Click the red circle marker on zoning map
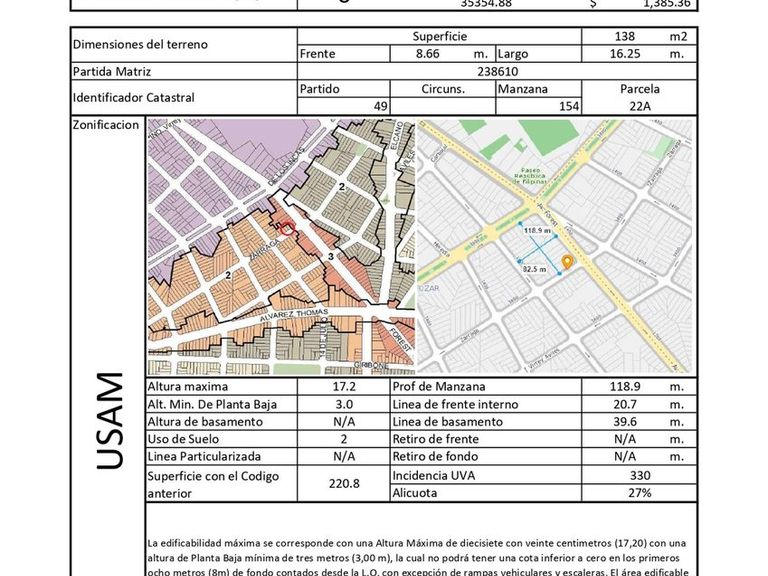This screenshot has height=576, width=768. coord(288,228)
